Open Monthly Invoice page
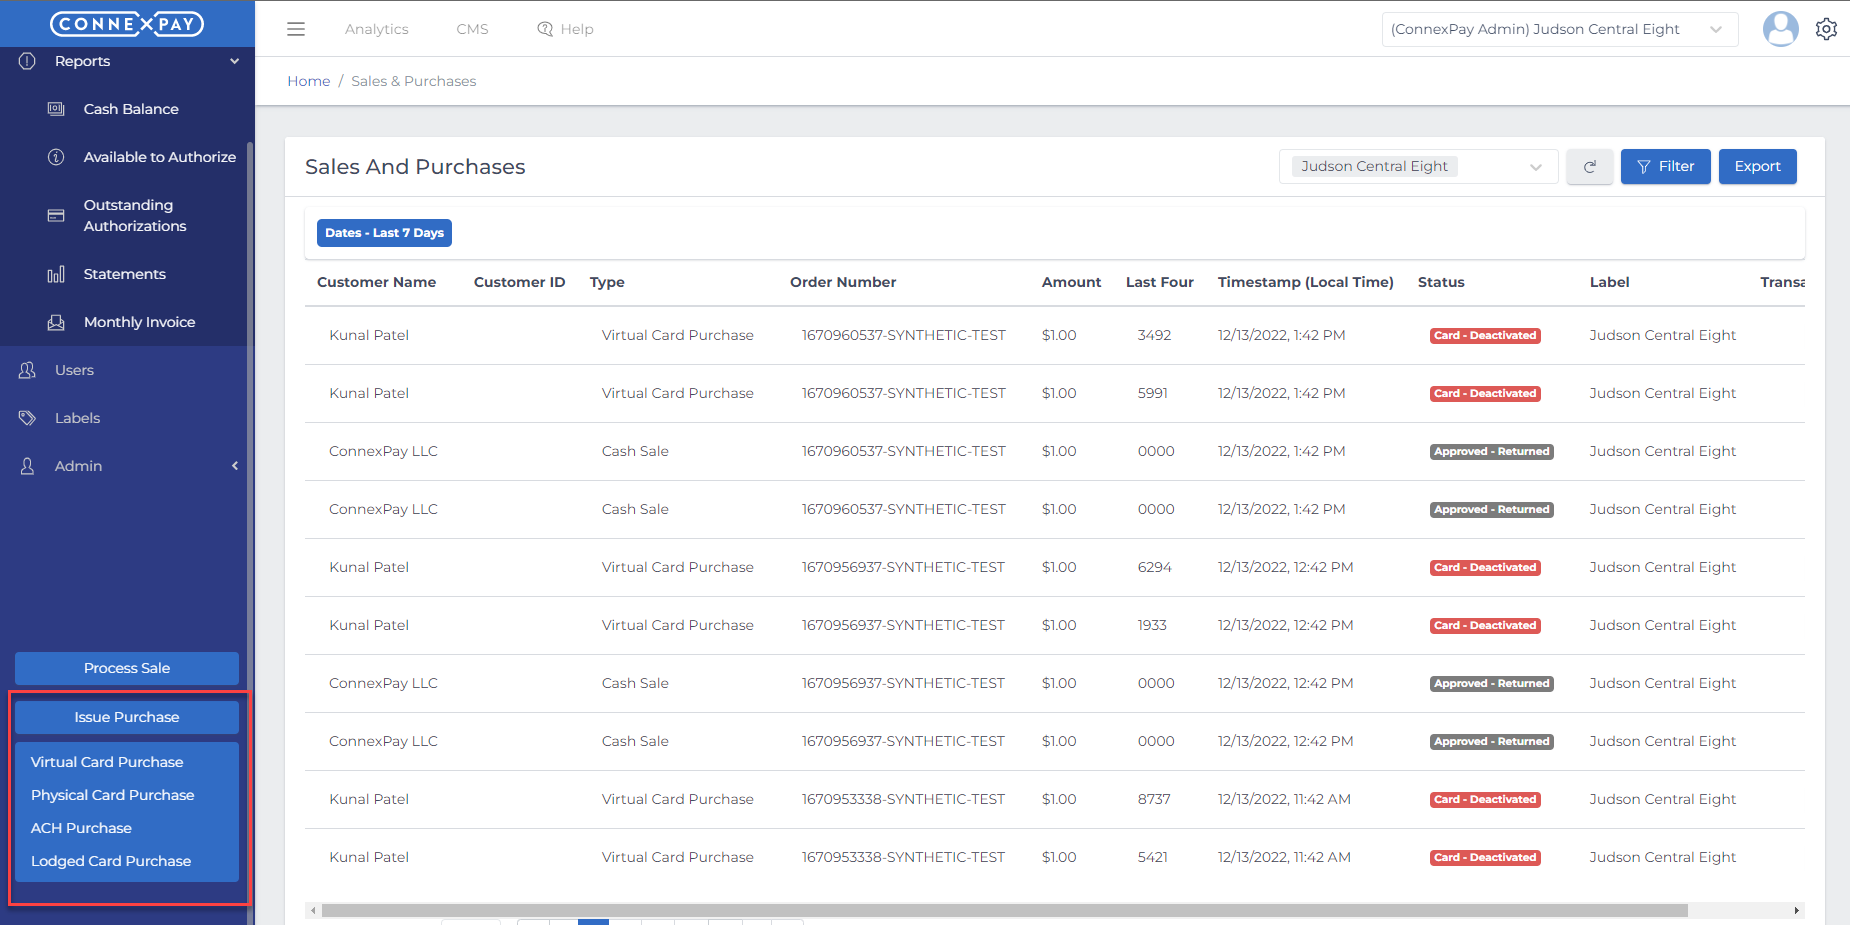1850x925 pixels. [x=140, y=322]
